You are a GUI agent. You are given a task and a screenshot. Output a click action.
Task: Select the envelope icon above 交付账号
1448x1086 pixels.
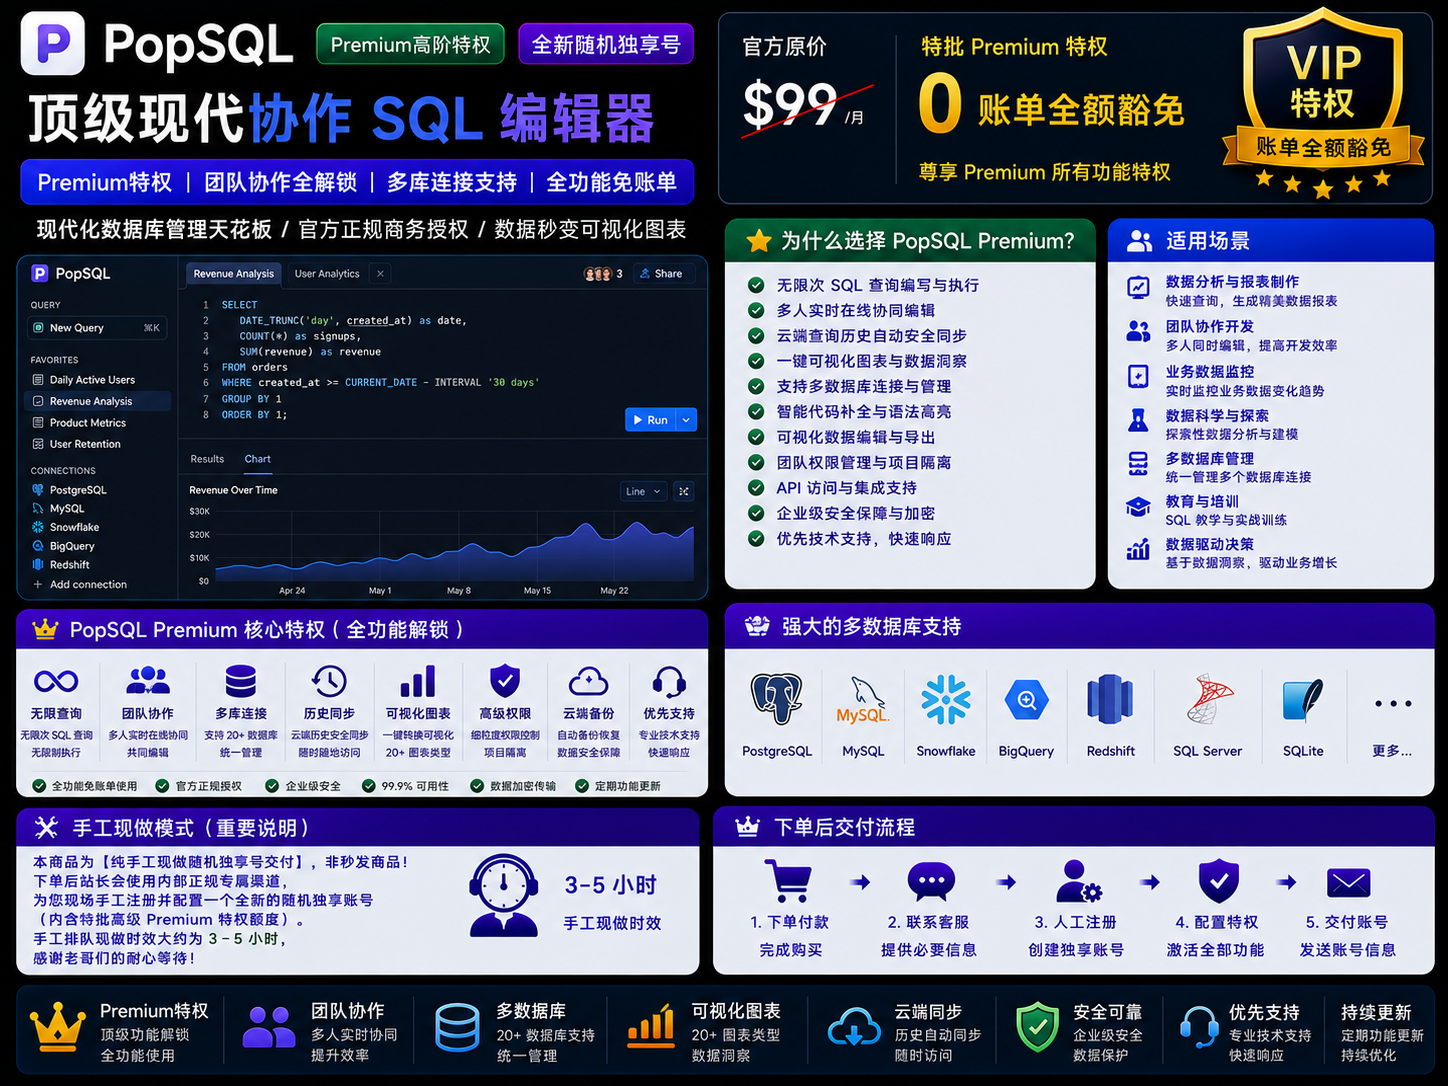click(x=1348, y=882)
